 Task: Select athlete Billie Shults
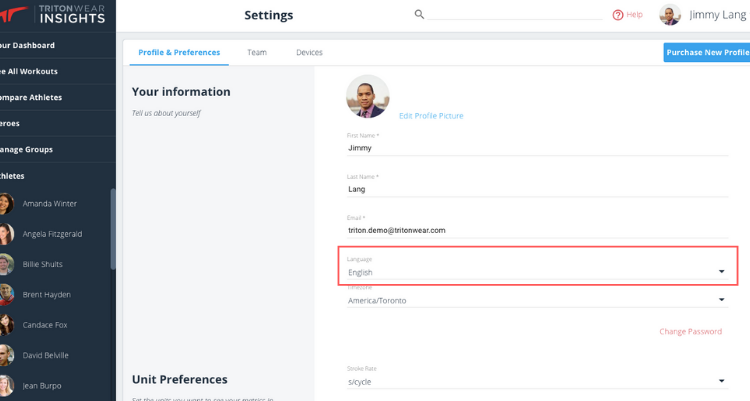click(x=42, y=264)
